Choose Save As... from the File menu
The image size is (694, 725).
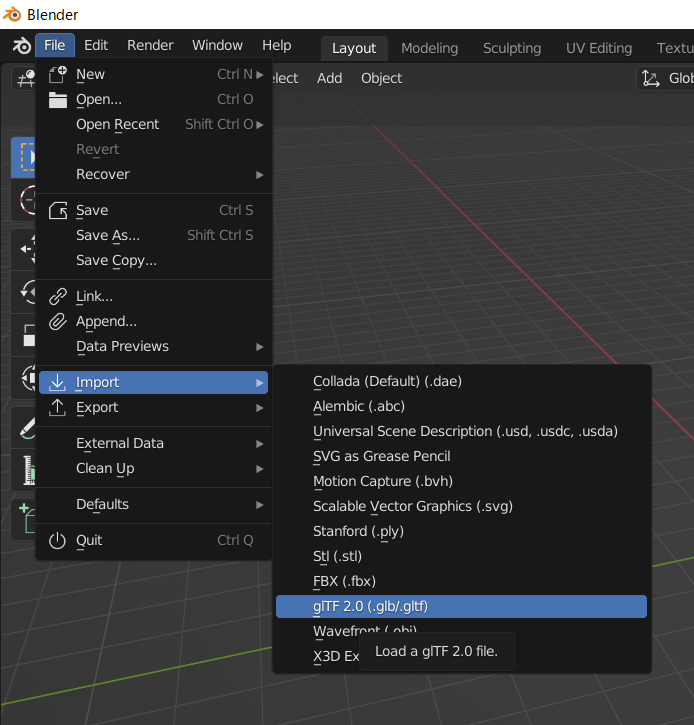(154, 235)
